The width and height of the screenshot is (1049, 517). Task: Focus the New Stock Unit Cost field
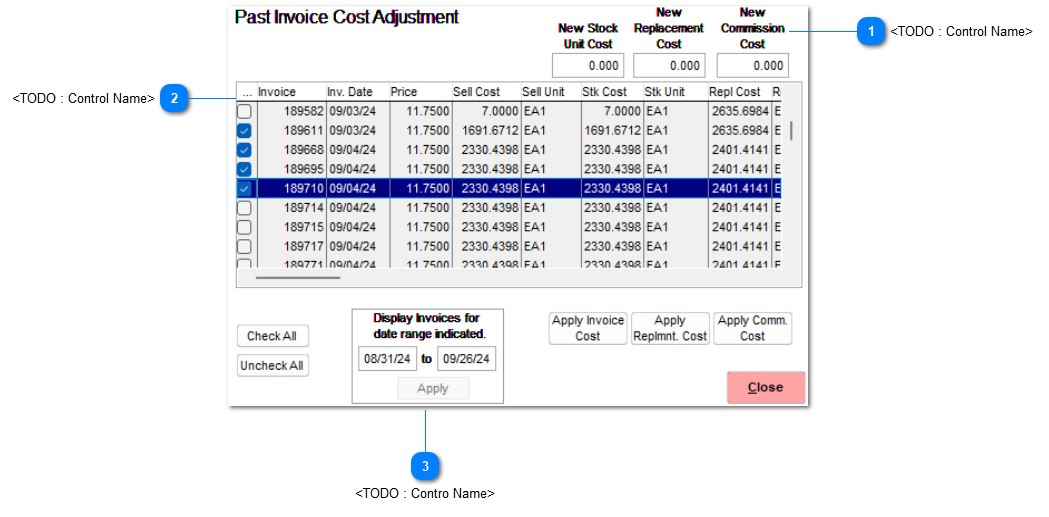tap(588, 66)
